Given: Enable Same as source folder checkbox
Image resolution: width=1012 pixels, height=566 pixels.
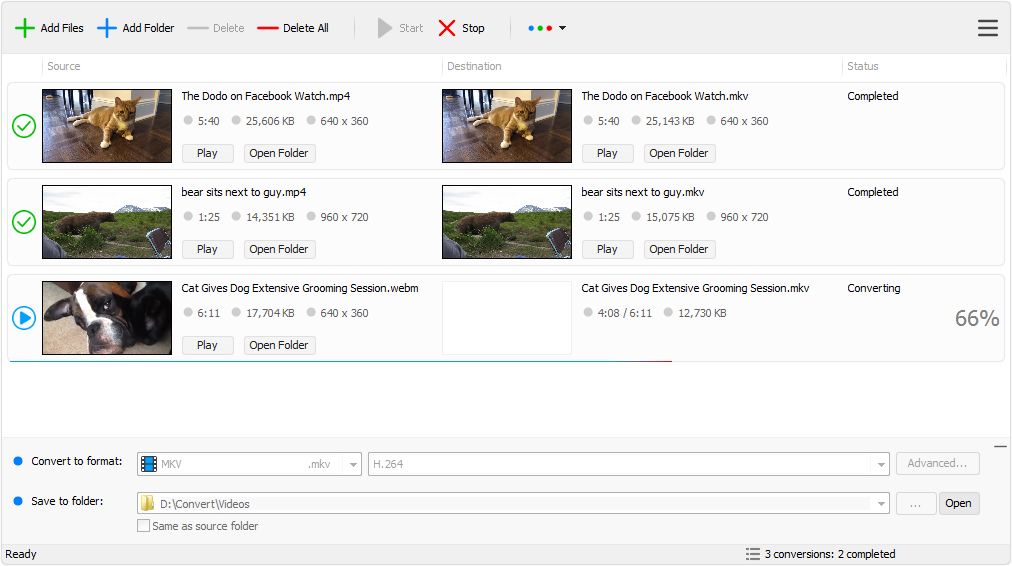Looking at the screenshot, I should click(x=144, y=526).
